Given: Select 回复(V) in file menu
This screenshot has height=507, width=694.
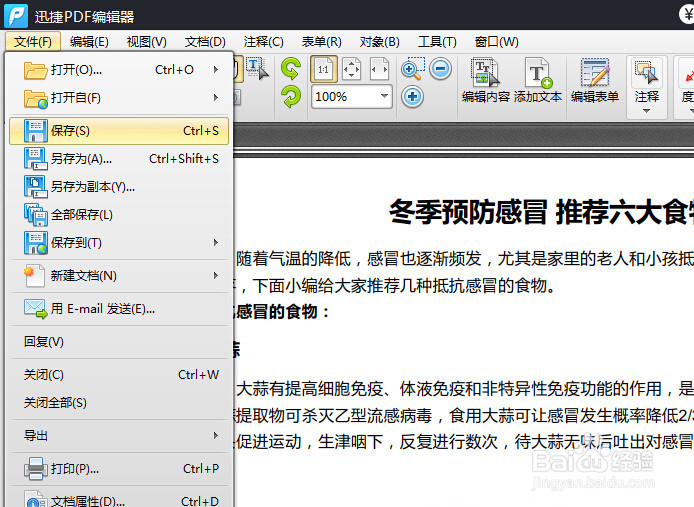Looking at the screenshot, I should (x=119, y=342).
